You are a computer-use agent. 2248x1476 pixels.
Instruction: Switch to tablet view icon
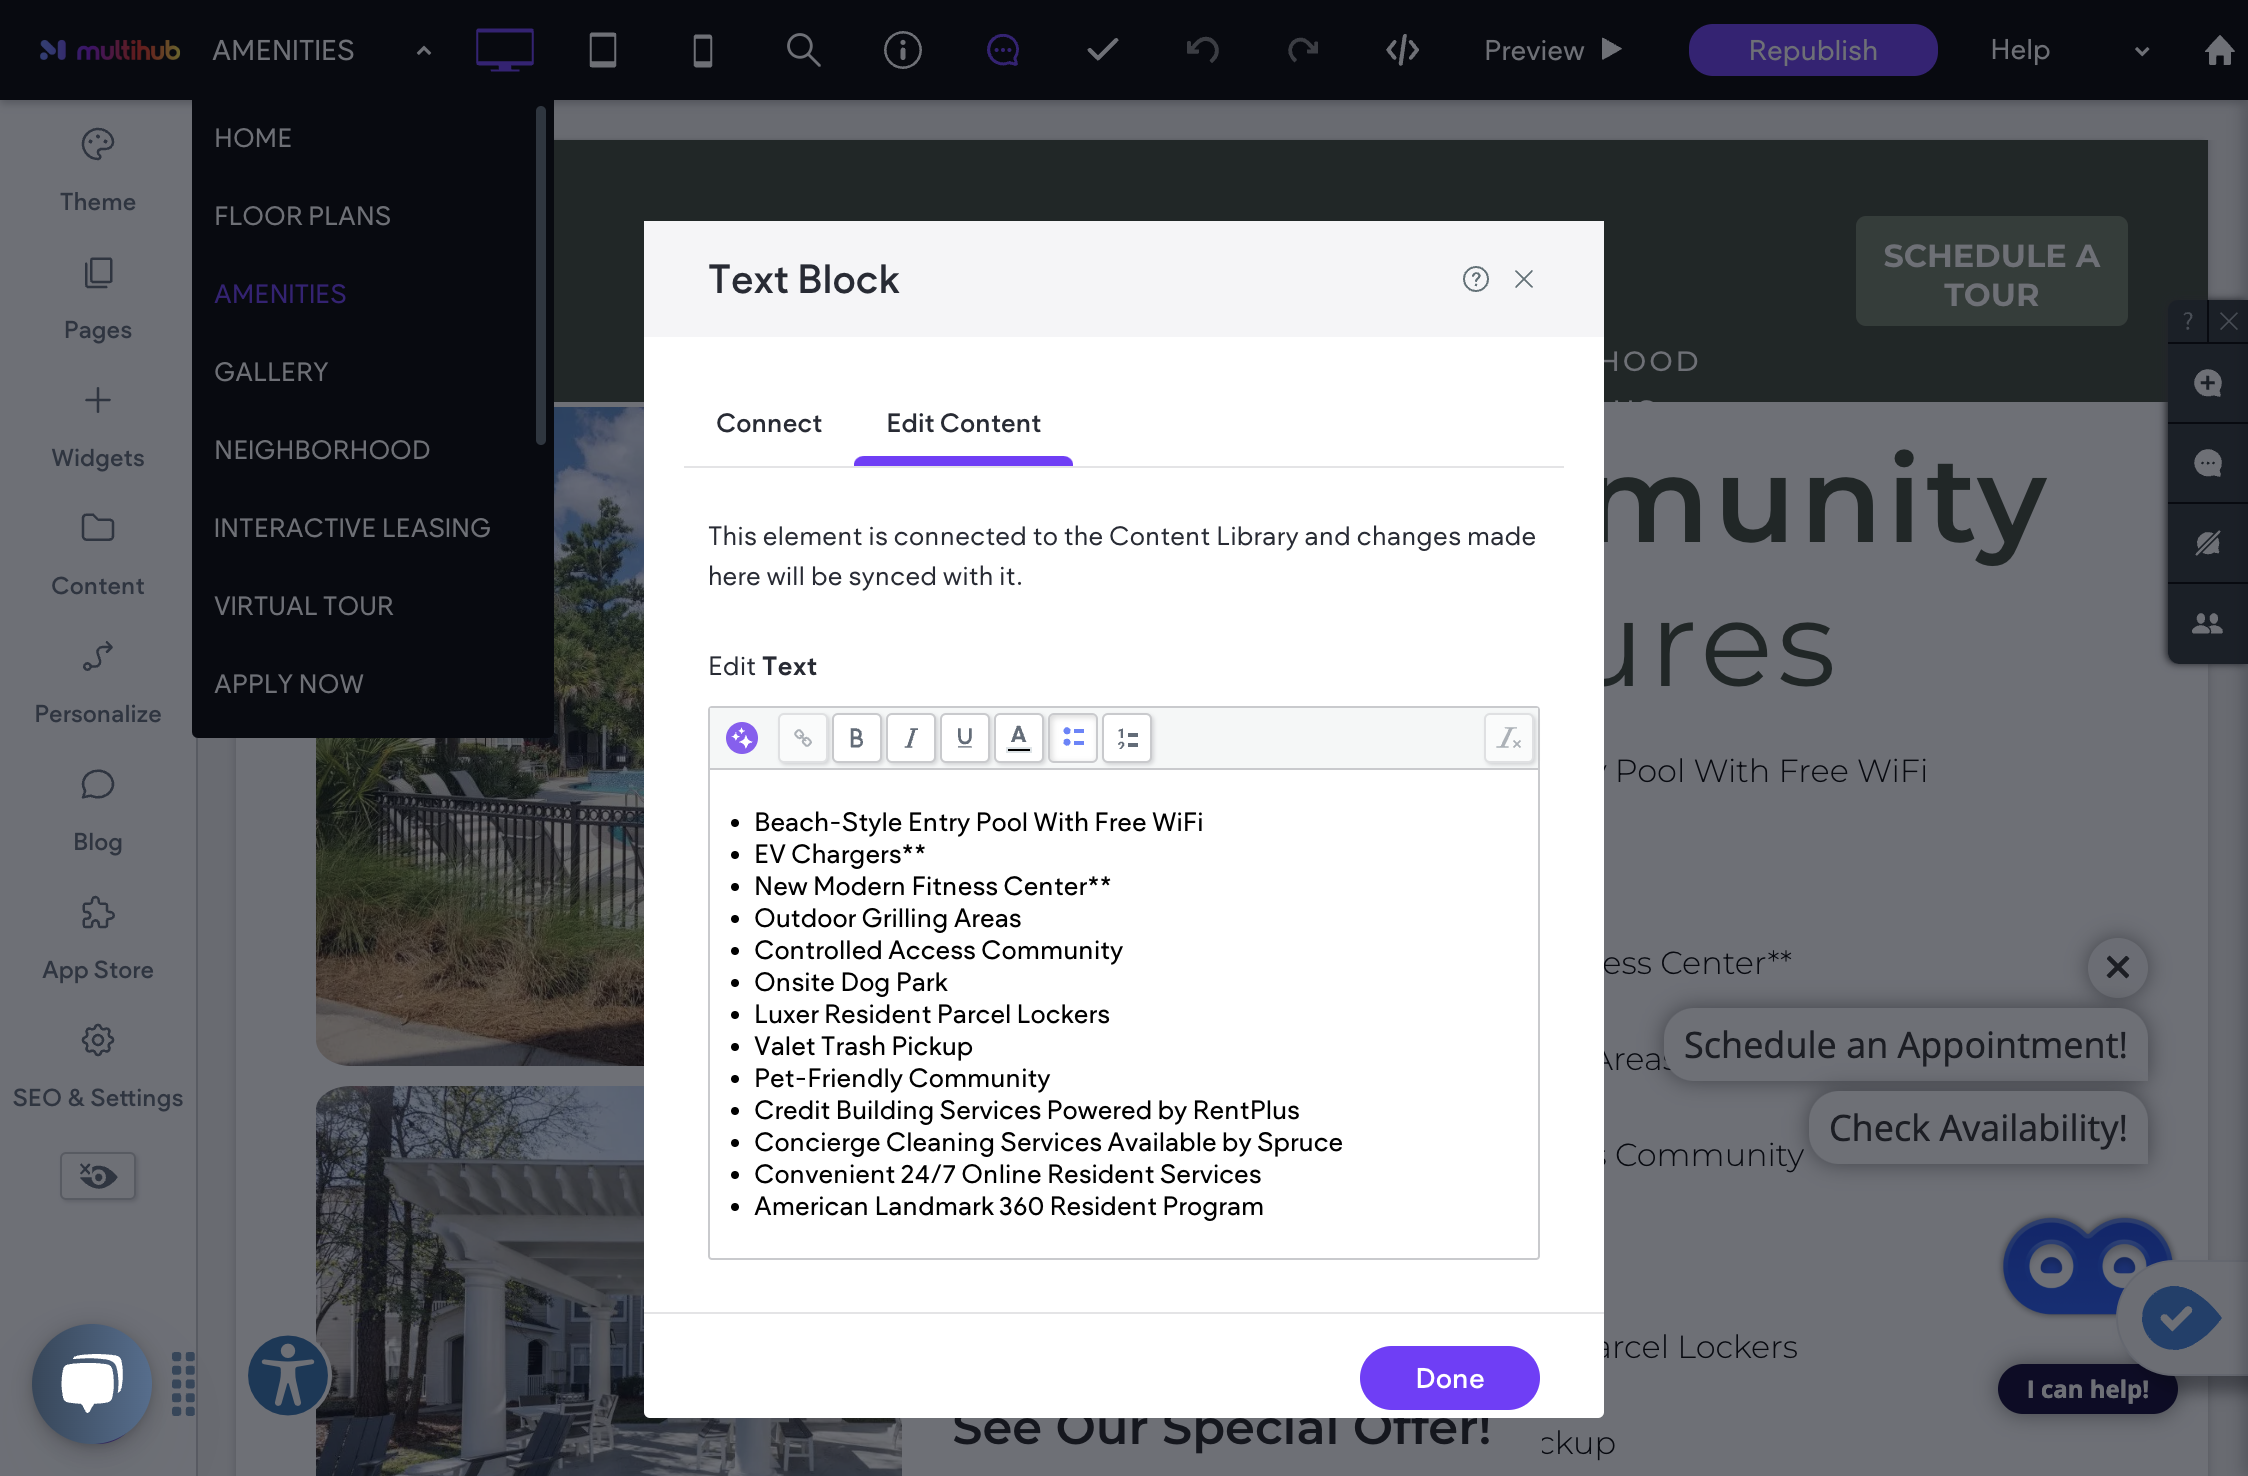603,50
